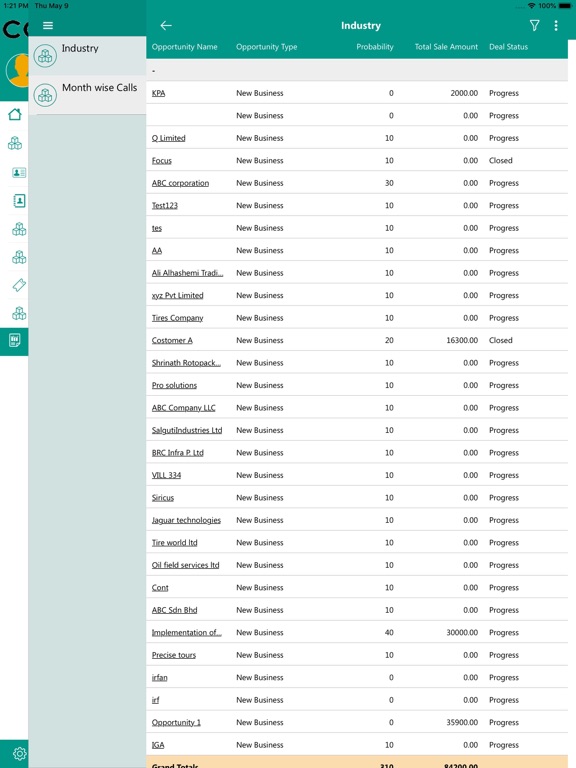This screenshot has width=576, height=768.
Task: Open the xyz Pvt Limited opportunity
Action: (177, 296)
